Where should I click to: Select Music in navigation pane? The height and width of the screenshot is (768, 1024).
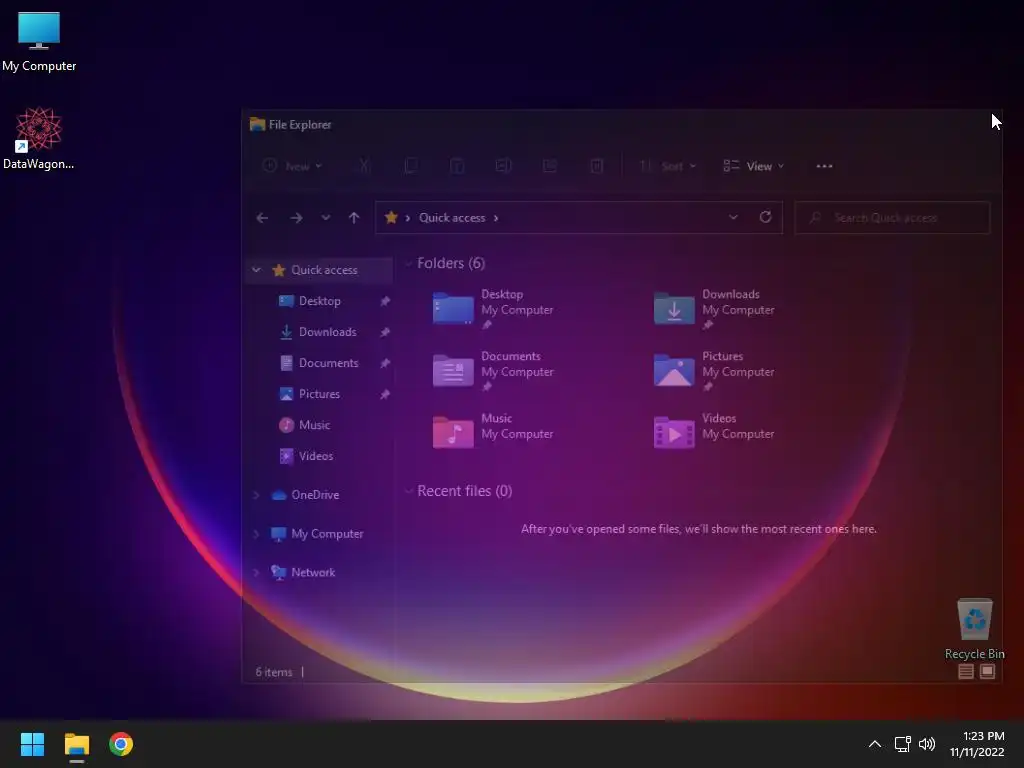click(314, 425)
